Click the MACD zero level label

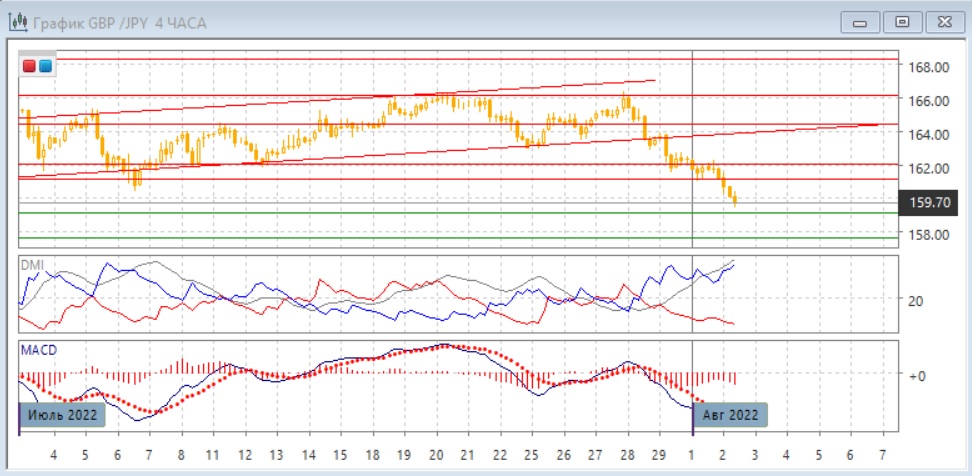(x=915, y=375)
